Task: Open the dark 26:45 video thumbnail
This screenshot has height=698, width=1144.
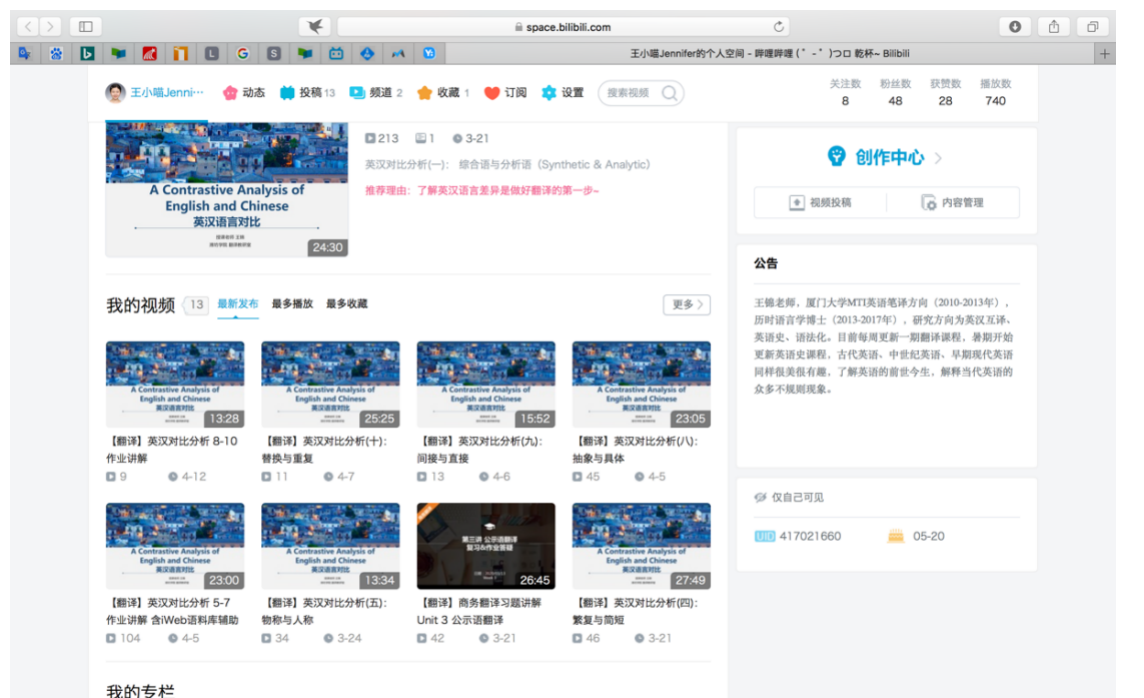Action: pyautogui.click(x=486, y=546)
